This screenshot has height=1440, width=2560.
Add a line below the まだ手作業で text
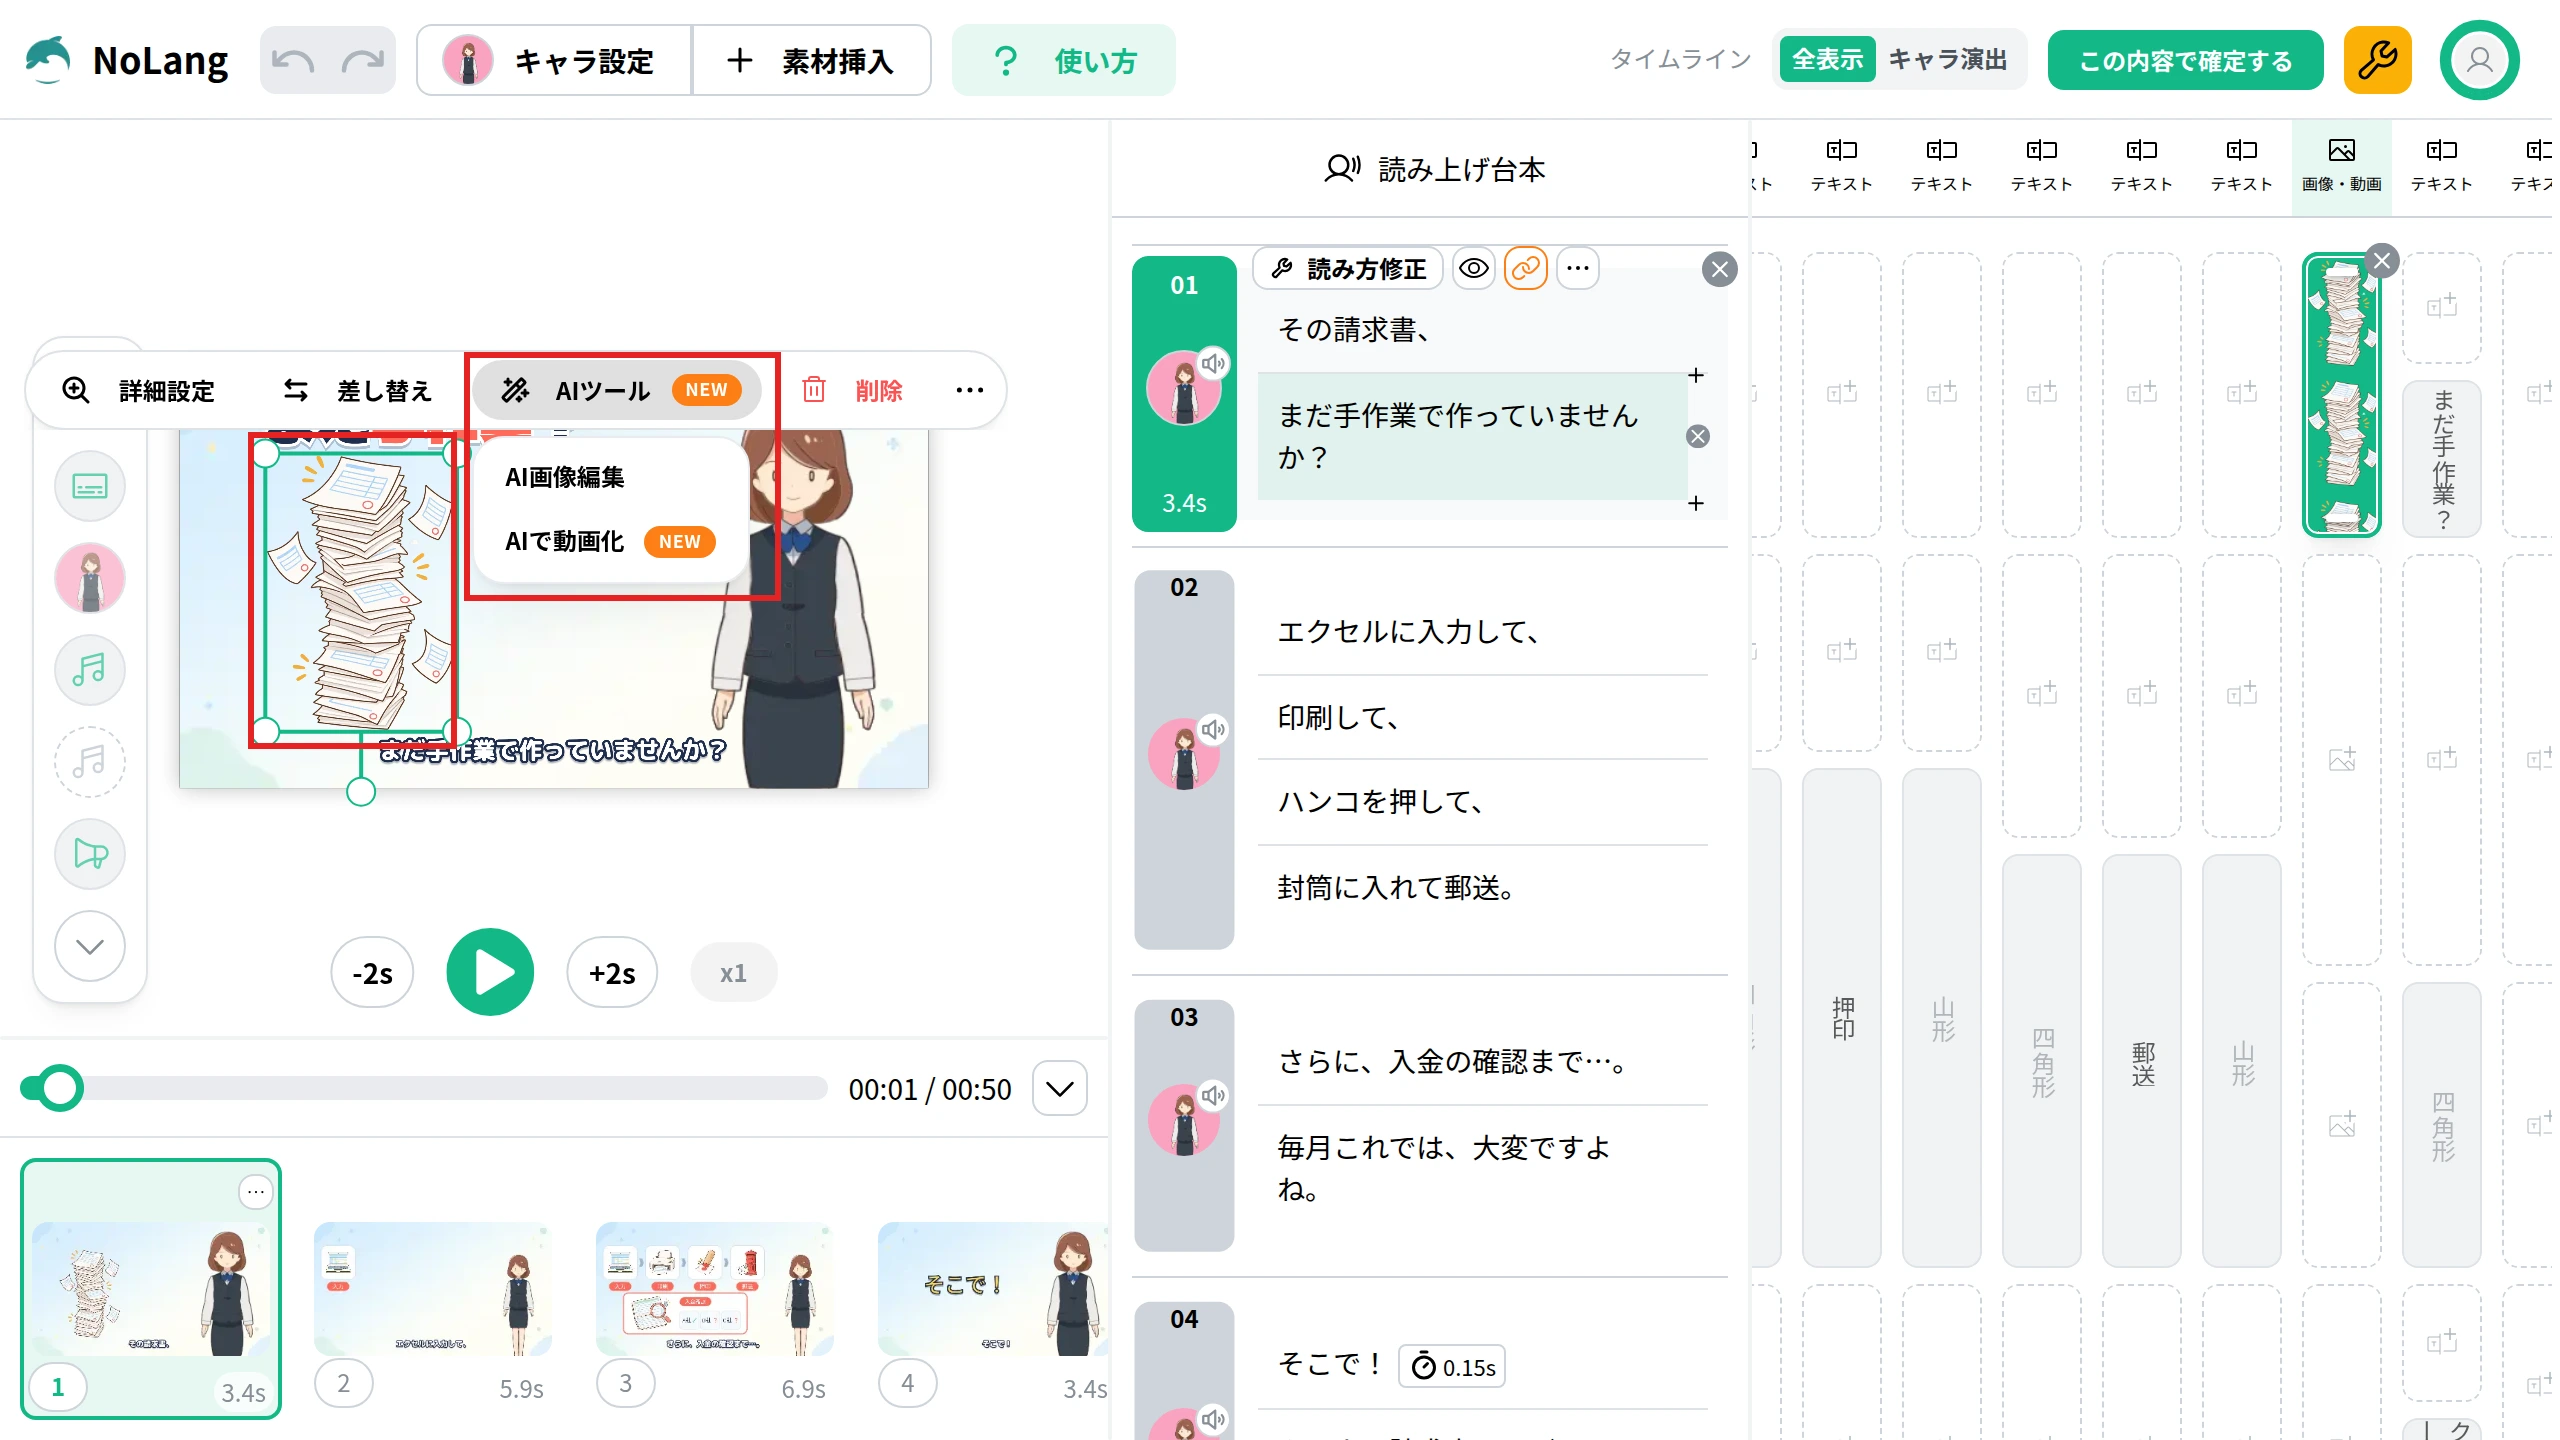[x=1696, y=503]
